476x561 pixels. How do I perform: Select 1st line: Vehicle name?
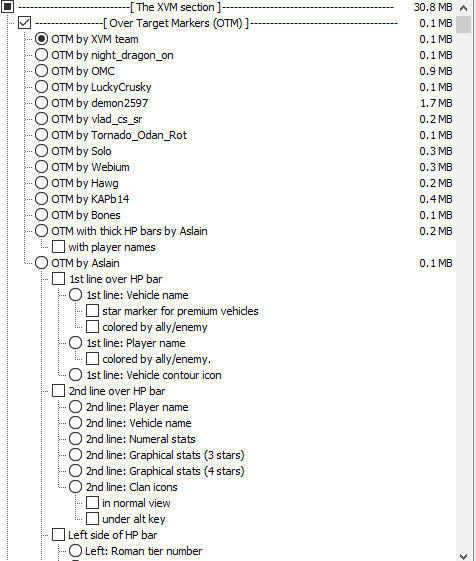point(76,295)
